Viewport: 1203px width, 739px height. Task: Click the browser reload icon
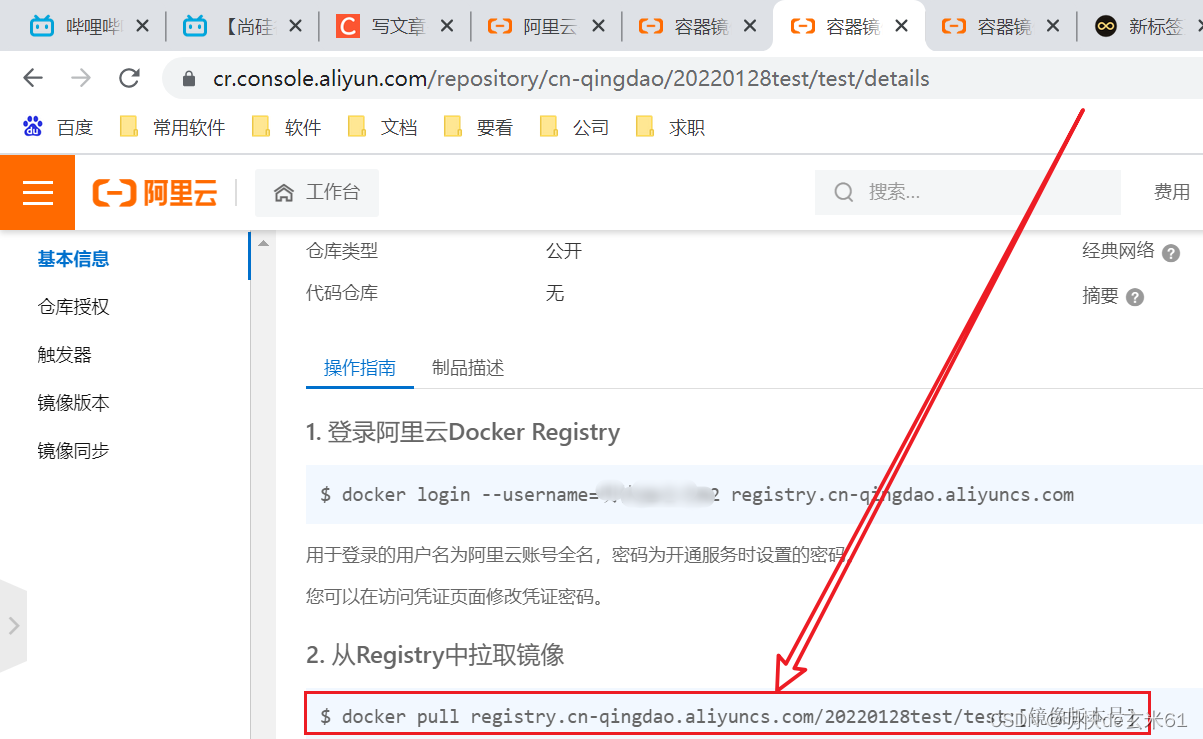point(129,78)
